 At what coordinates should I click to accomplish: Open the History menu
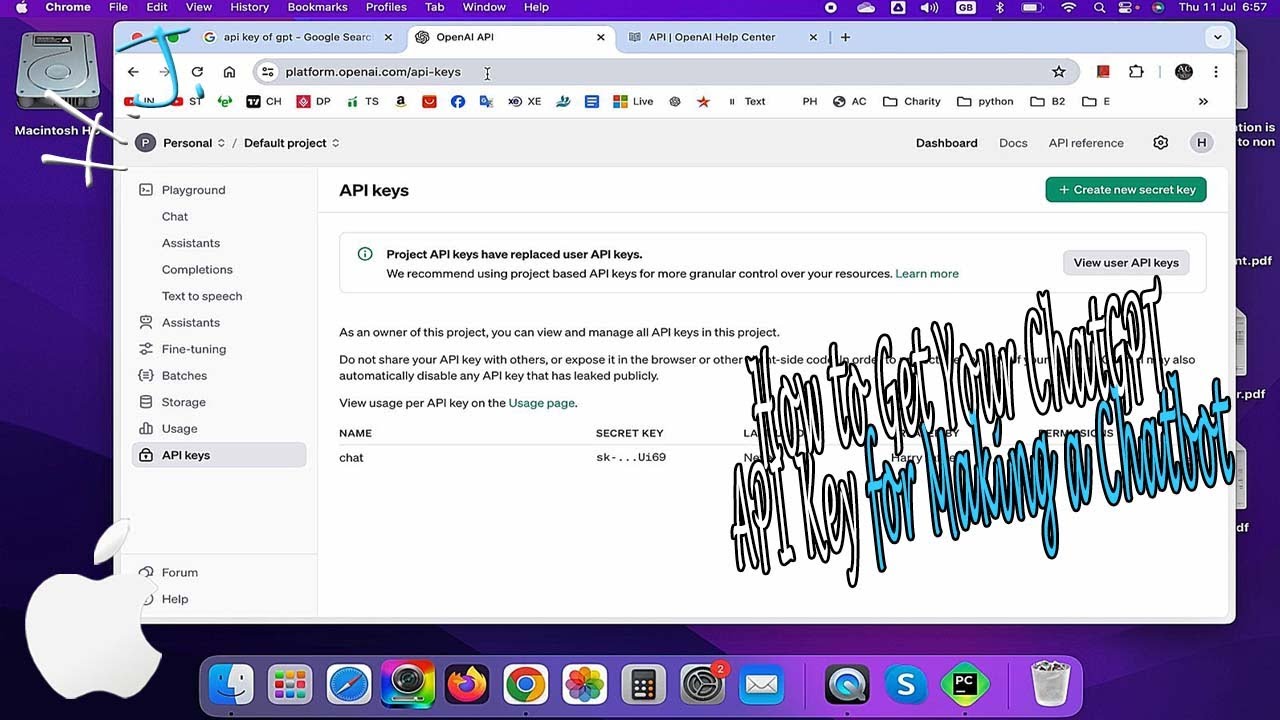pyautogui.click(x=249, y=7)
